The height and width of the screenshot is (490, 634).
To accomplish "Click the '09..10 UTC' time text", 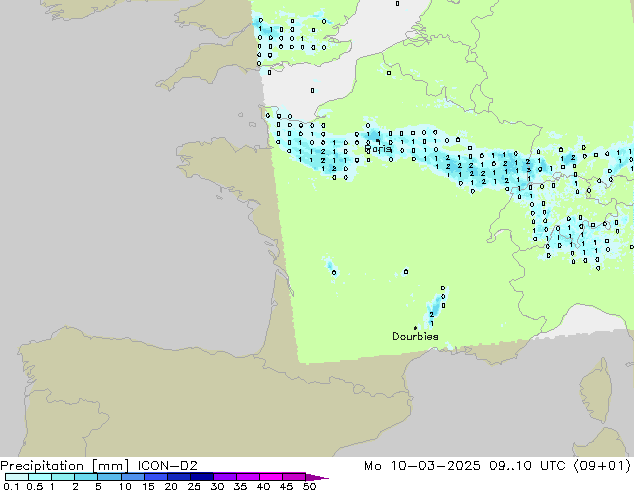I will (527, 466).
